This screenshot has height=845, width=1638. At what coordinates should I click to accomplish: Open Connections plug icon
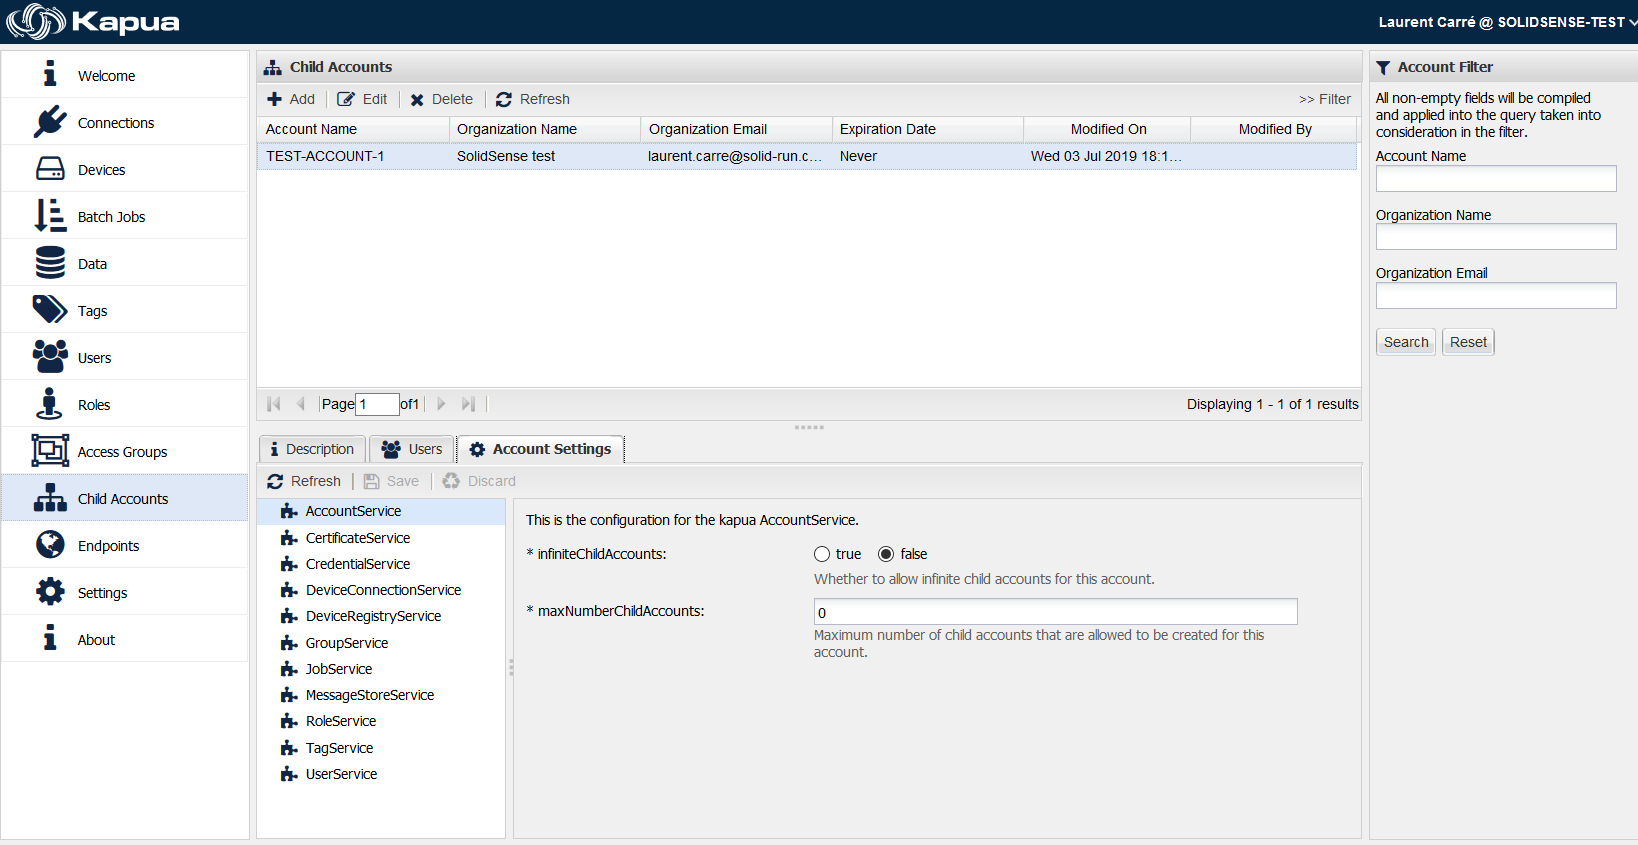(x=50, y=122)
